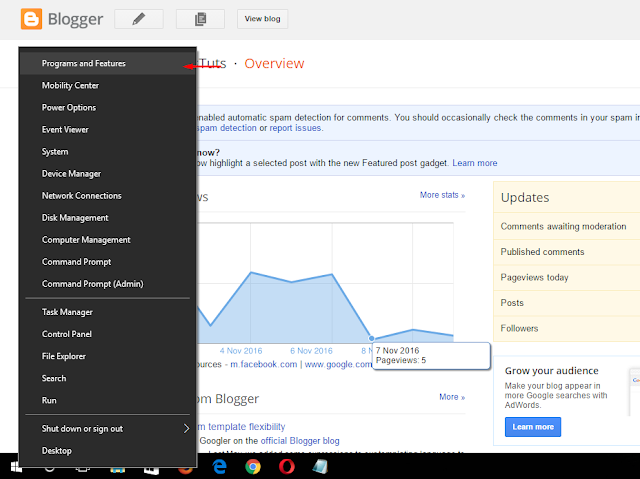Click the Updates panel heading
This screenshot has height=479, width=640.
pos(525,197)
